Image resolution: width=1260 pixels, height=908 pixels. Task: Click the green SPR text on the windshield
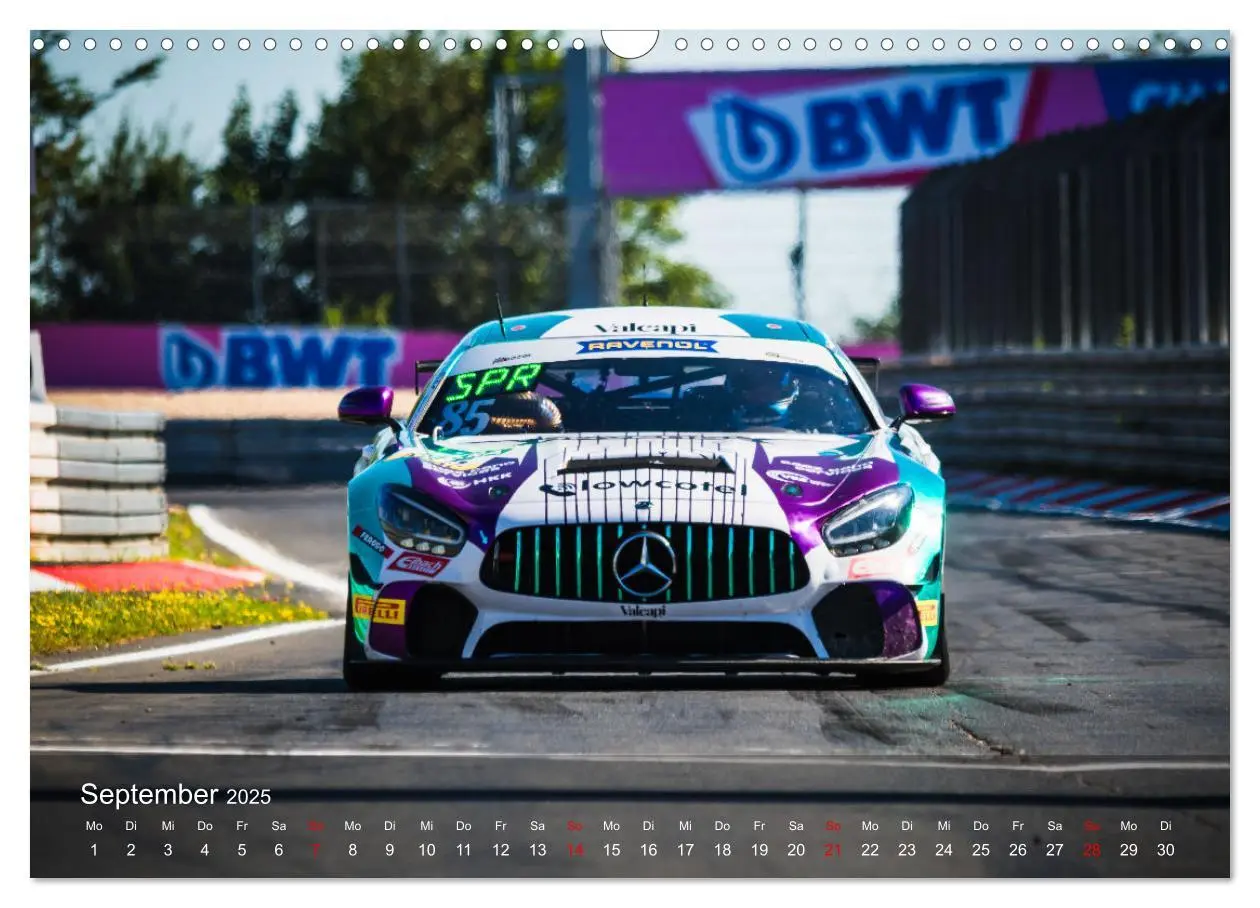pyautogui.click(x=493, y=380)
